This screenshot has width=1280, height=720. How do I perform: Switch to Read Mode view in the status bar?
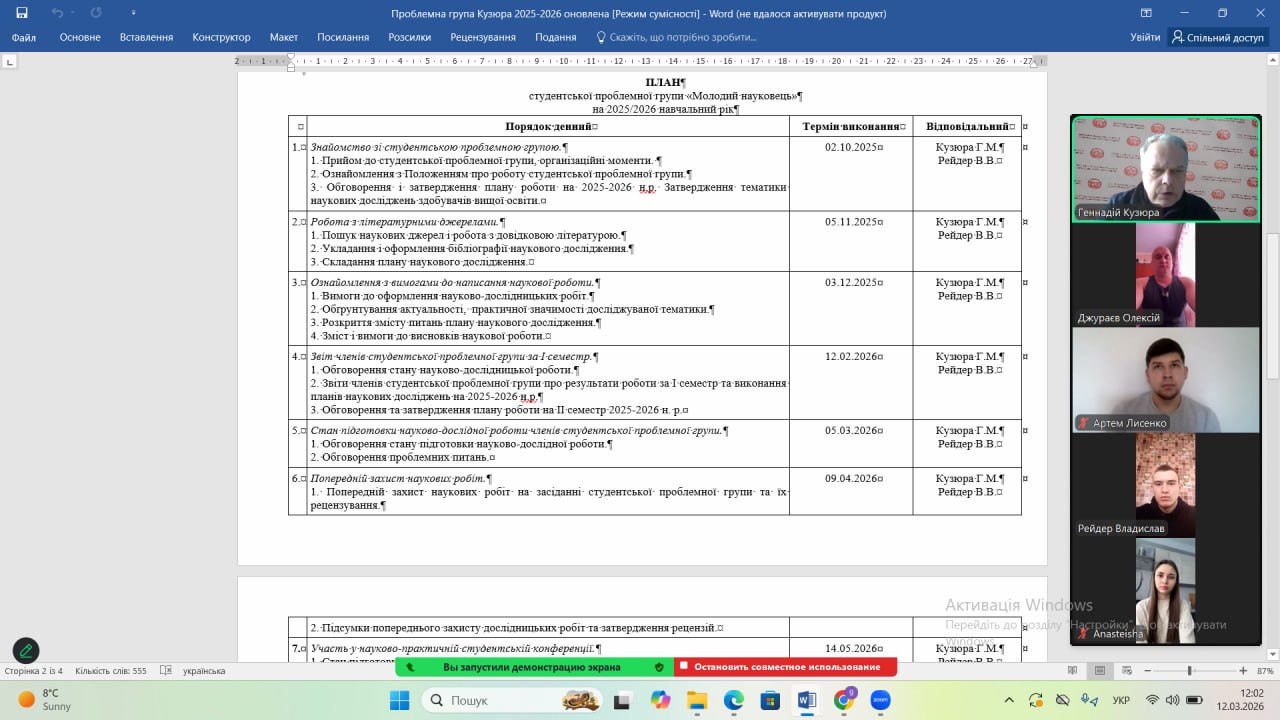pyautogui.click(x=1073, y=671)
